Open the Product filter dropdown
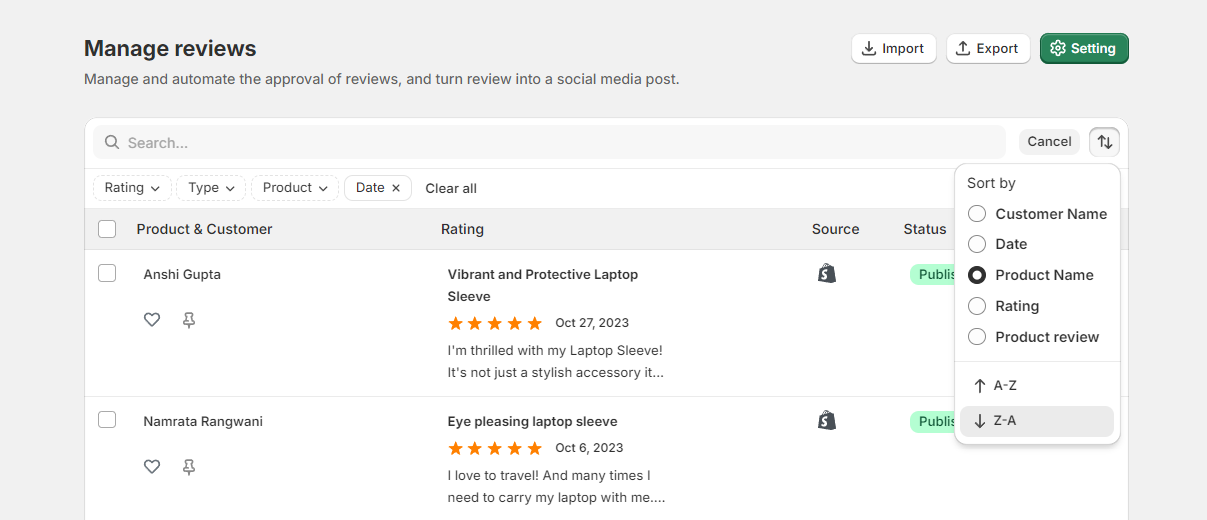Screen dimensions: 1207x520 pyautogui.click(x=295, y=188)
